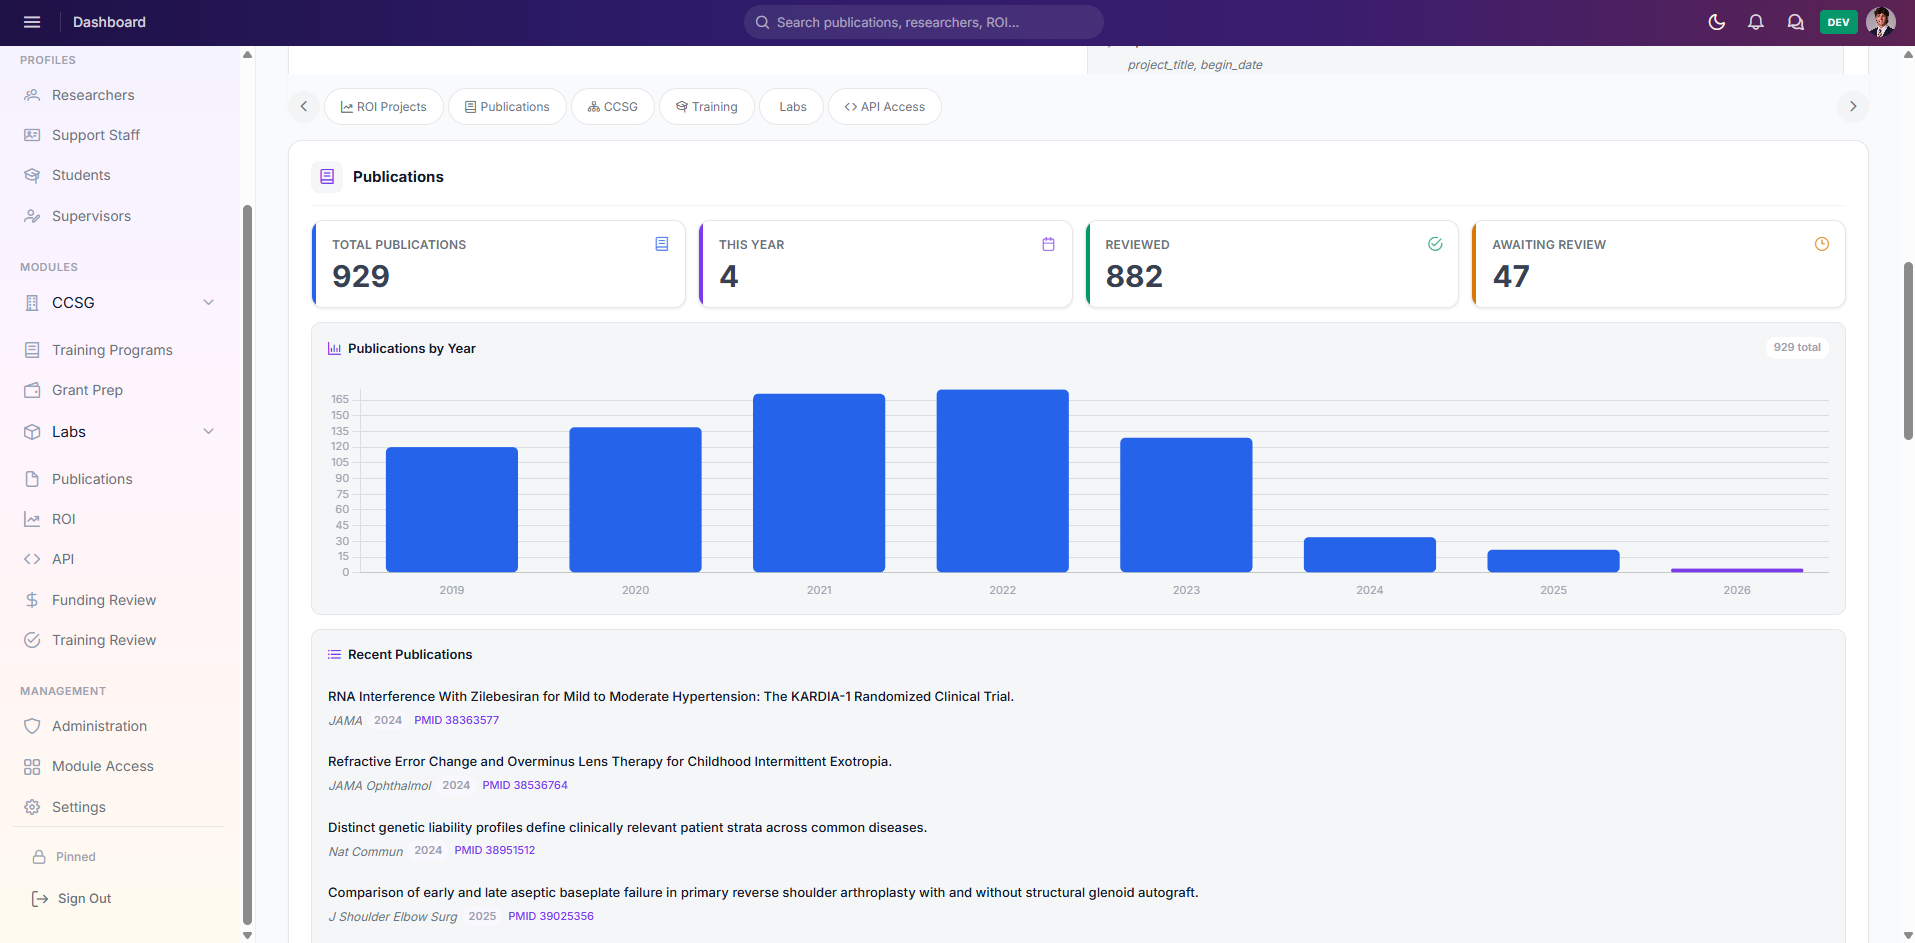Click the Labs cube icon in sidebar
Viewport: 1915px width, 943px height.
[x=32, y=432]
